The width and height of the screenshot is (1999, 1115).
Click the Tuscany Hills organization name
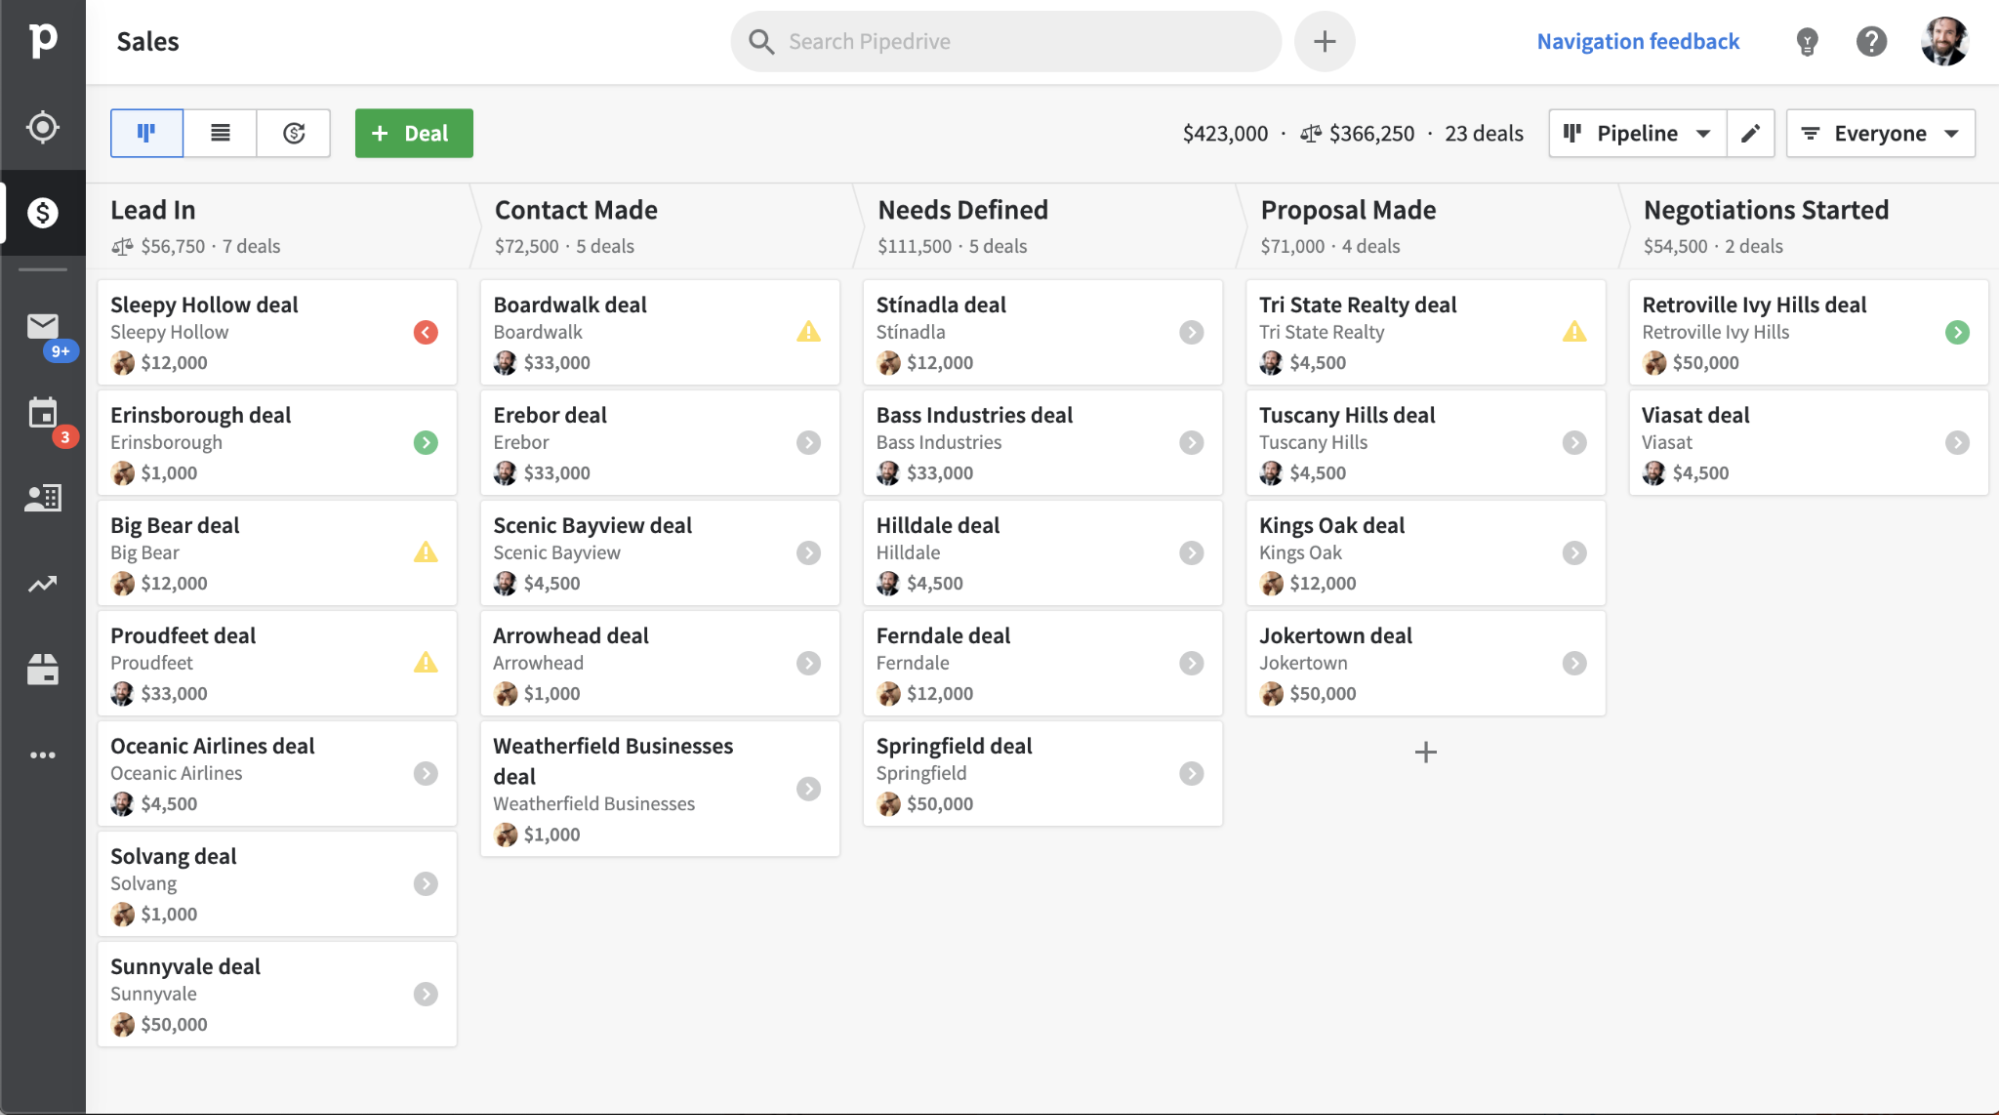pos(1313,442)
